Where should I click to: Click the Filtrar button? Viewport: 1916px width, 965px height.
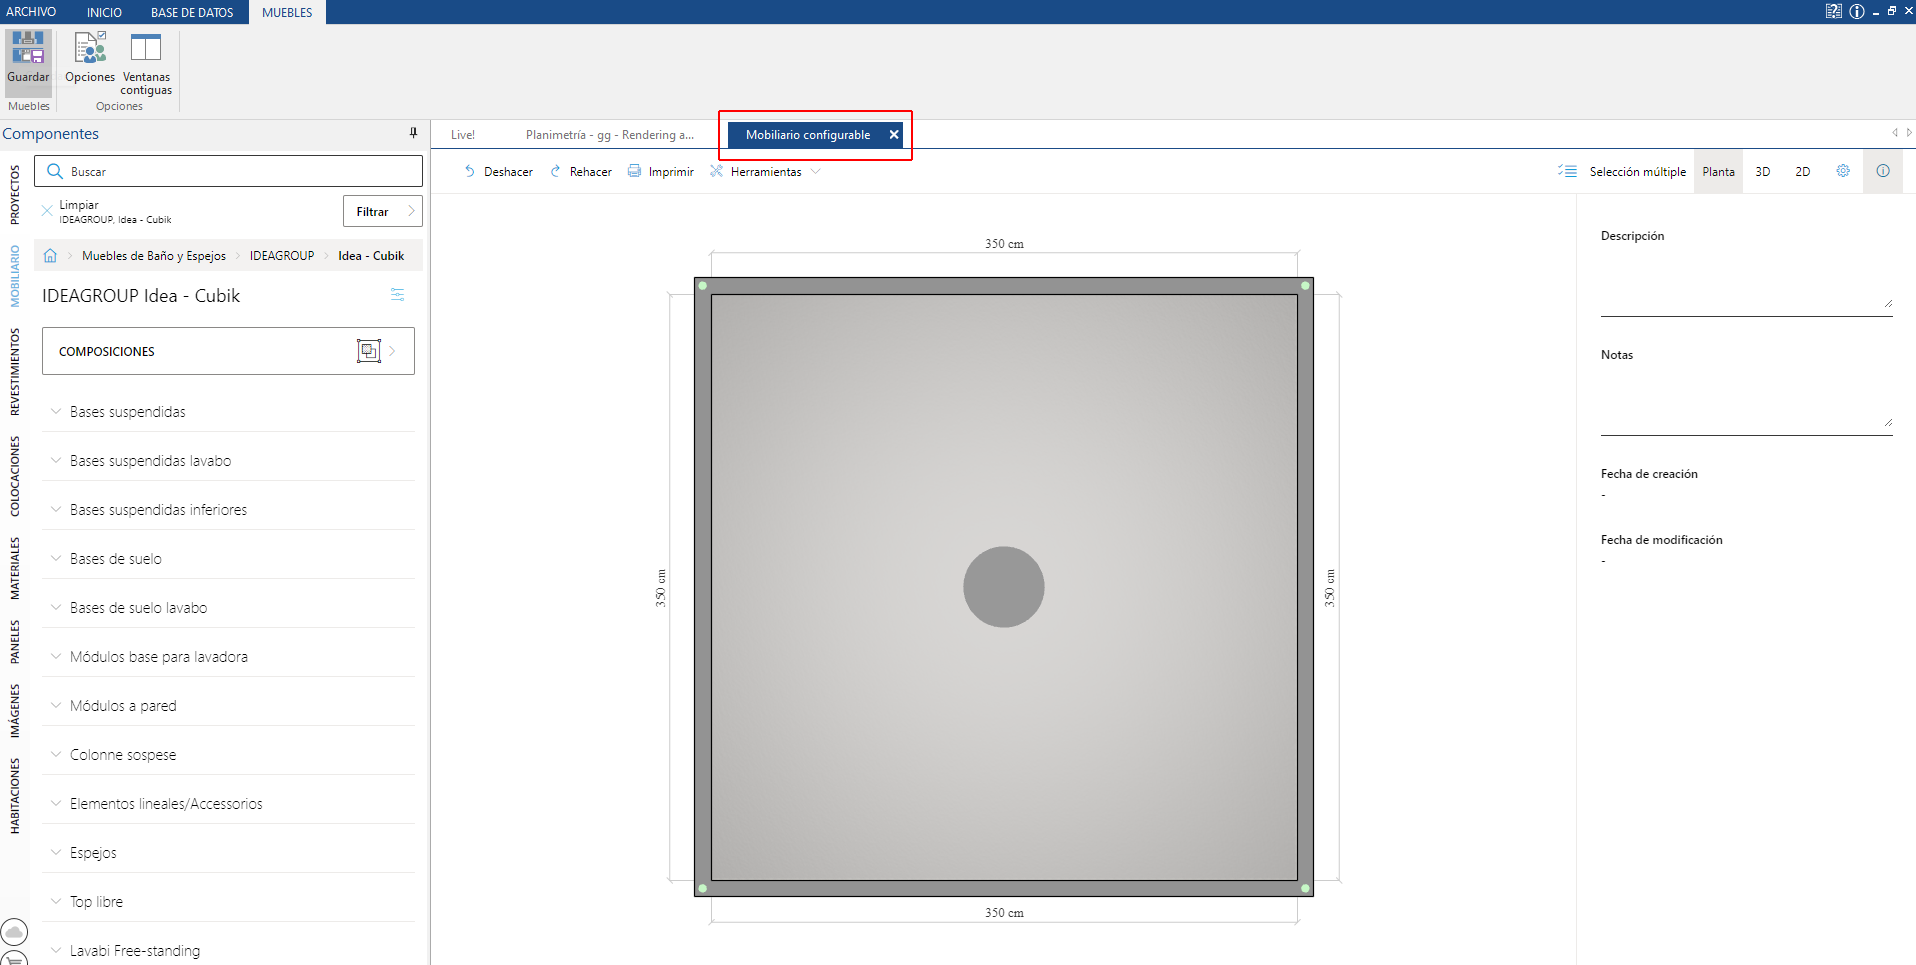tap(383, 211)
